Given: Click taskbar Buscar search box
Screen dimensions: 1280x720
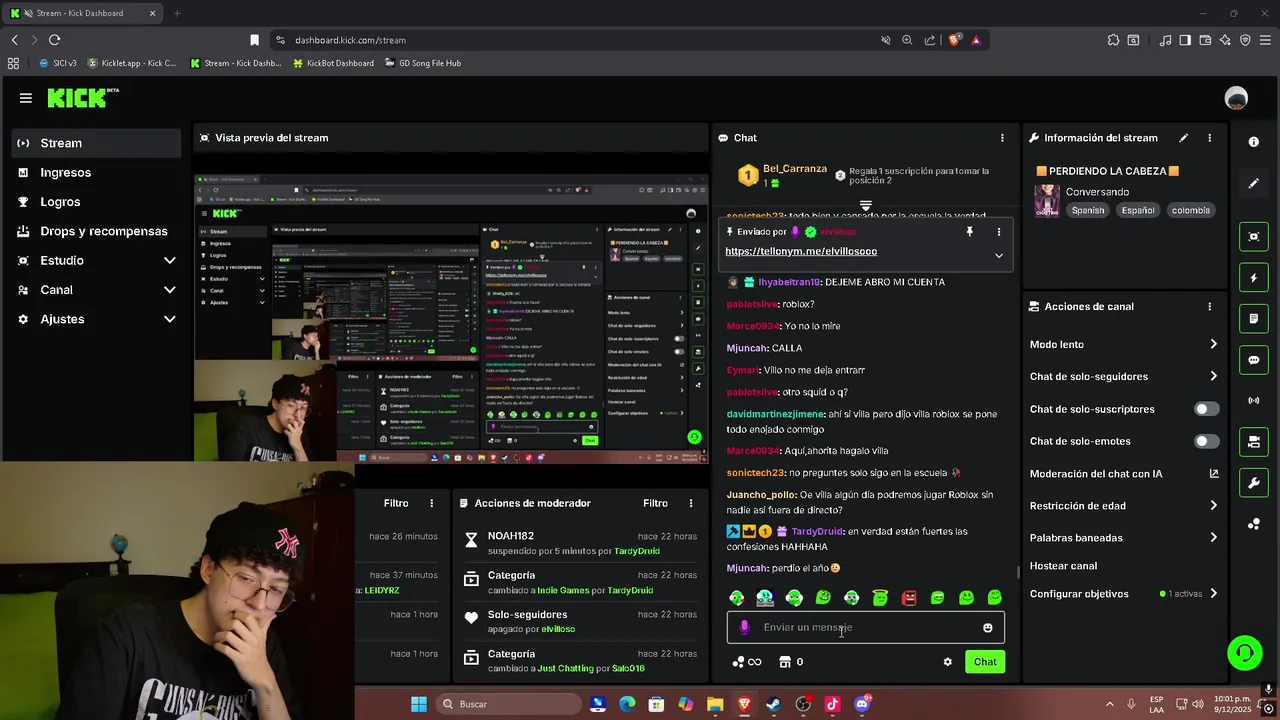Looking at the screenshot, I should point(507,704).
